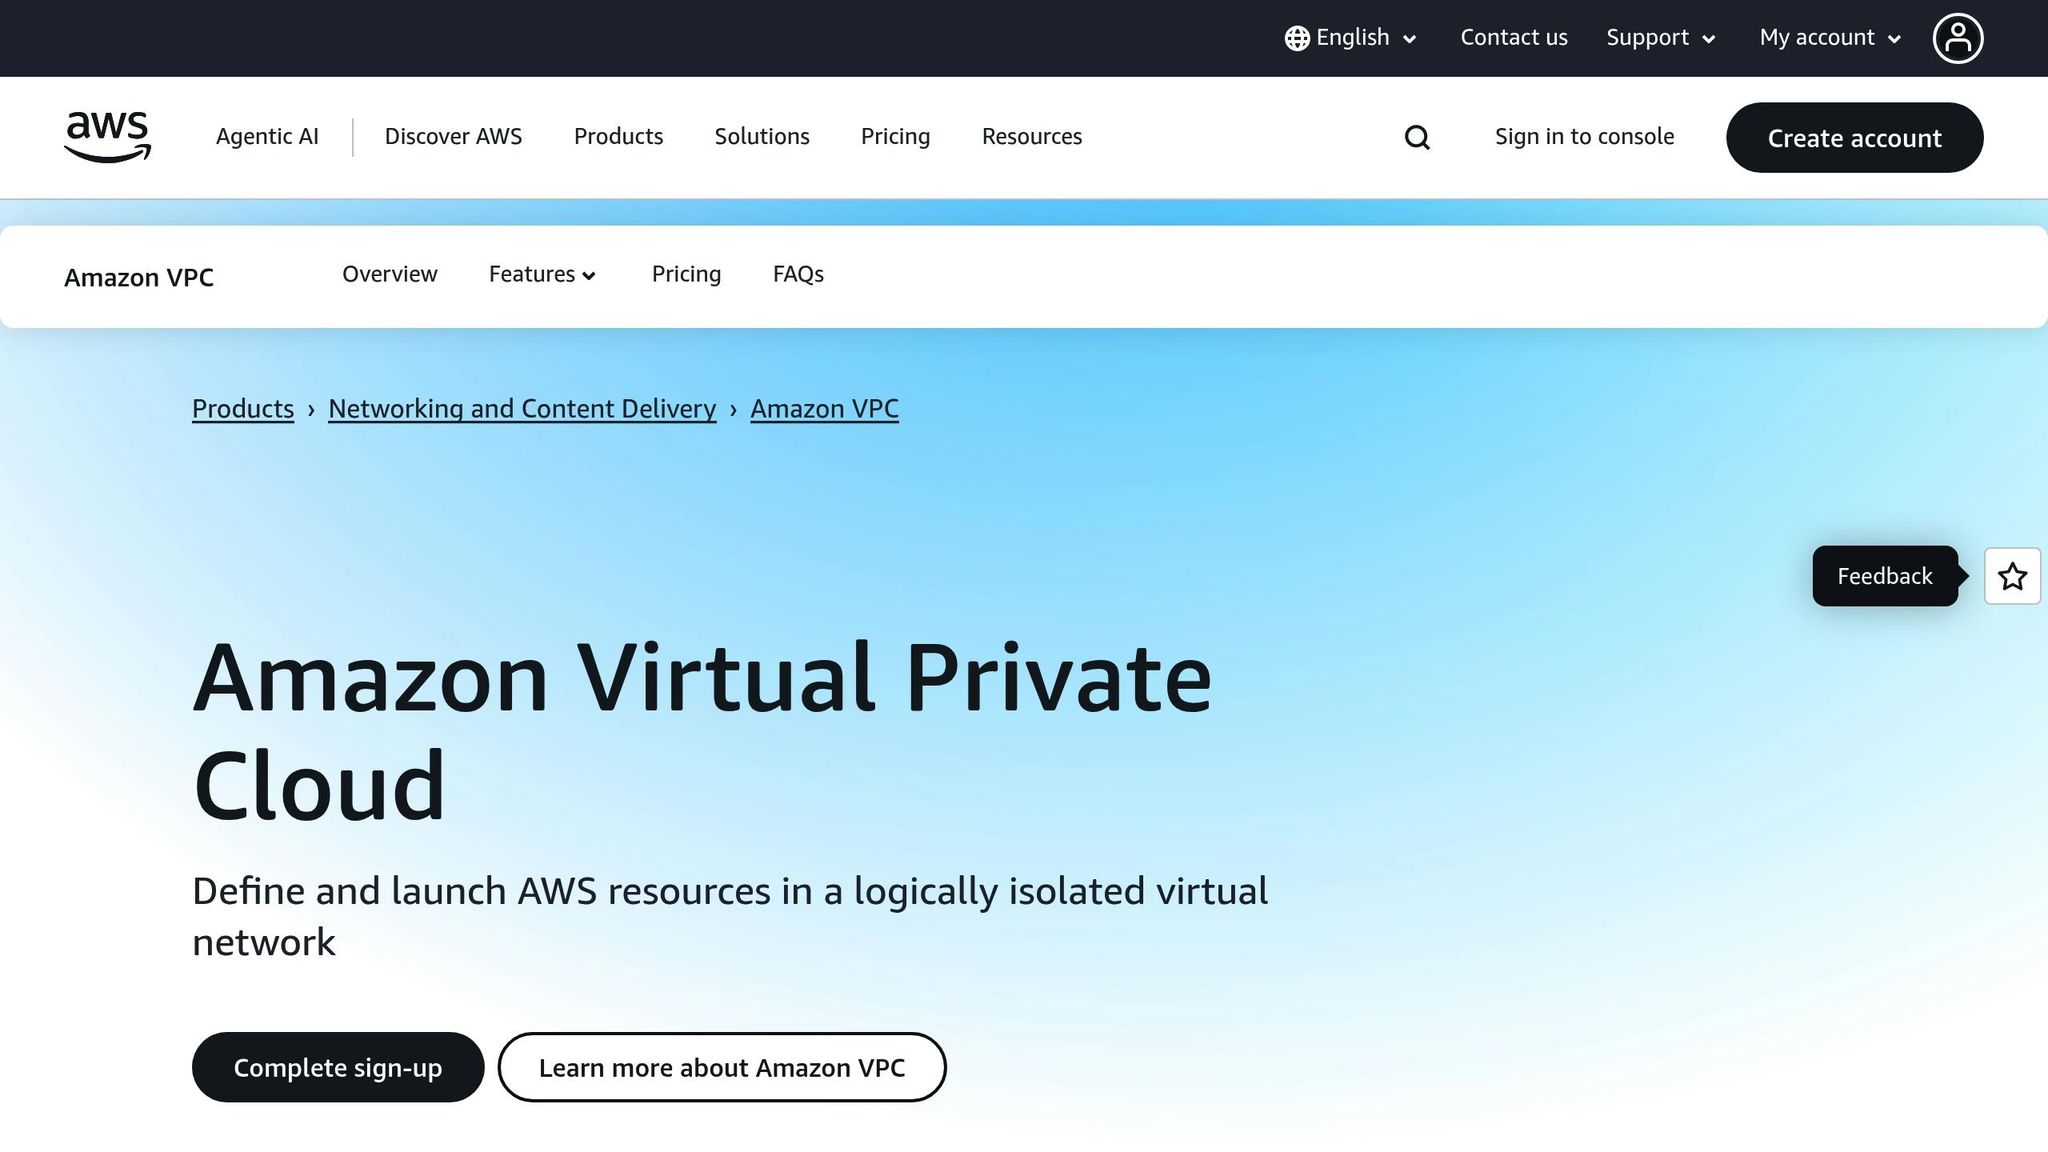Click the 'Define and launch AWS resources' subtitle
Screen dimensions: 2048x1152
tap(730, 916)
